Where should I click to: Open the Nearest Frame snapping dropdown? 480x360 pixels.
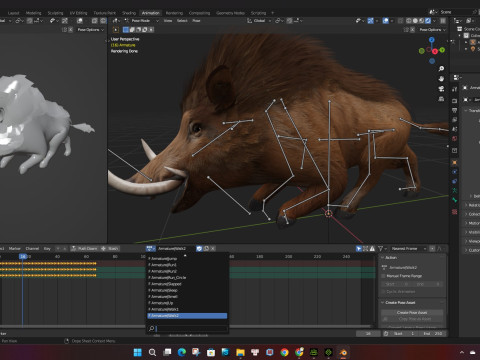click(x=409, y=249)
